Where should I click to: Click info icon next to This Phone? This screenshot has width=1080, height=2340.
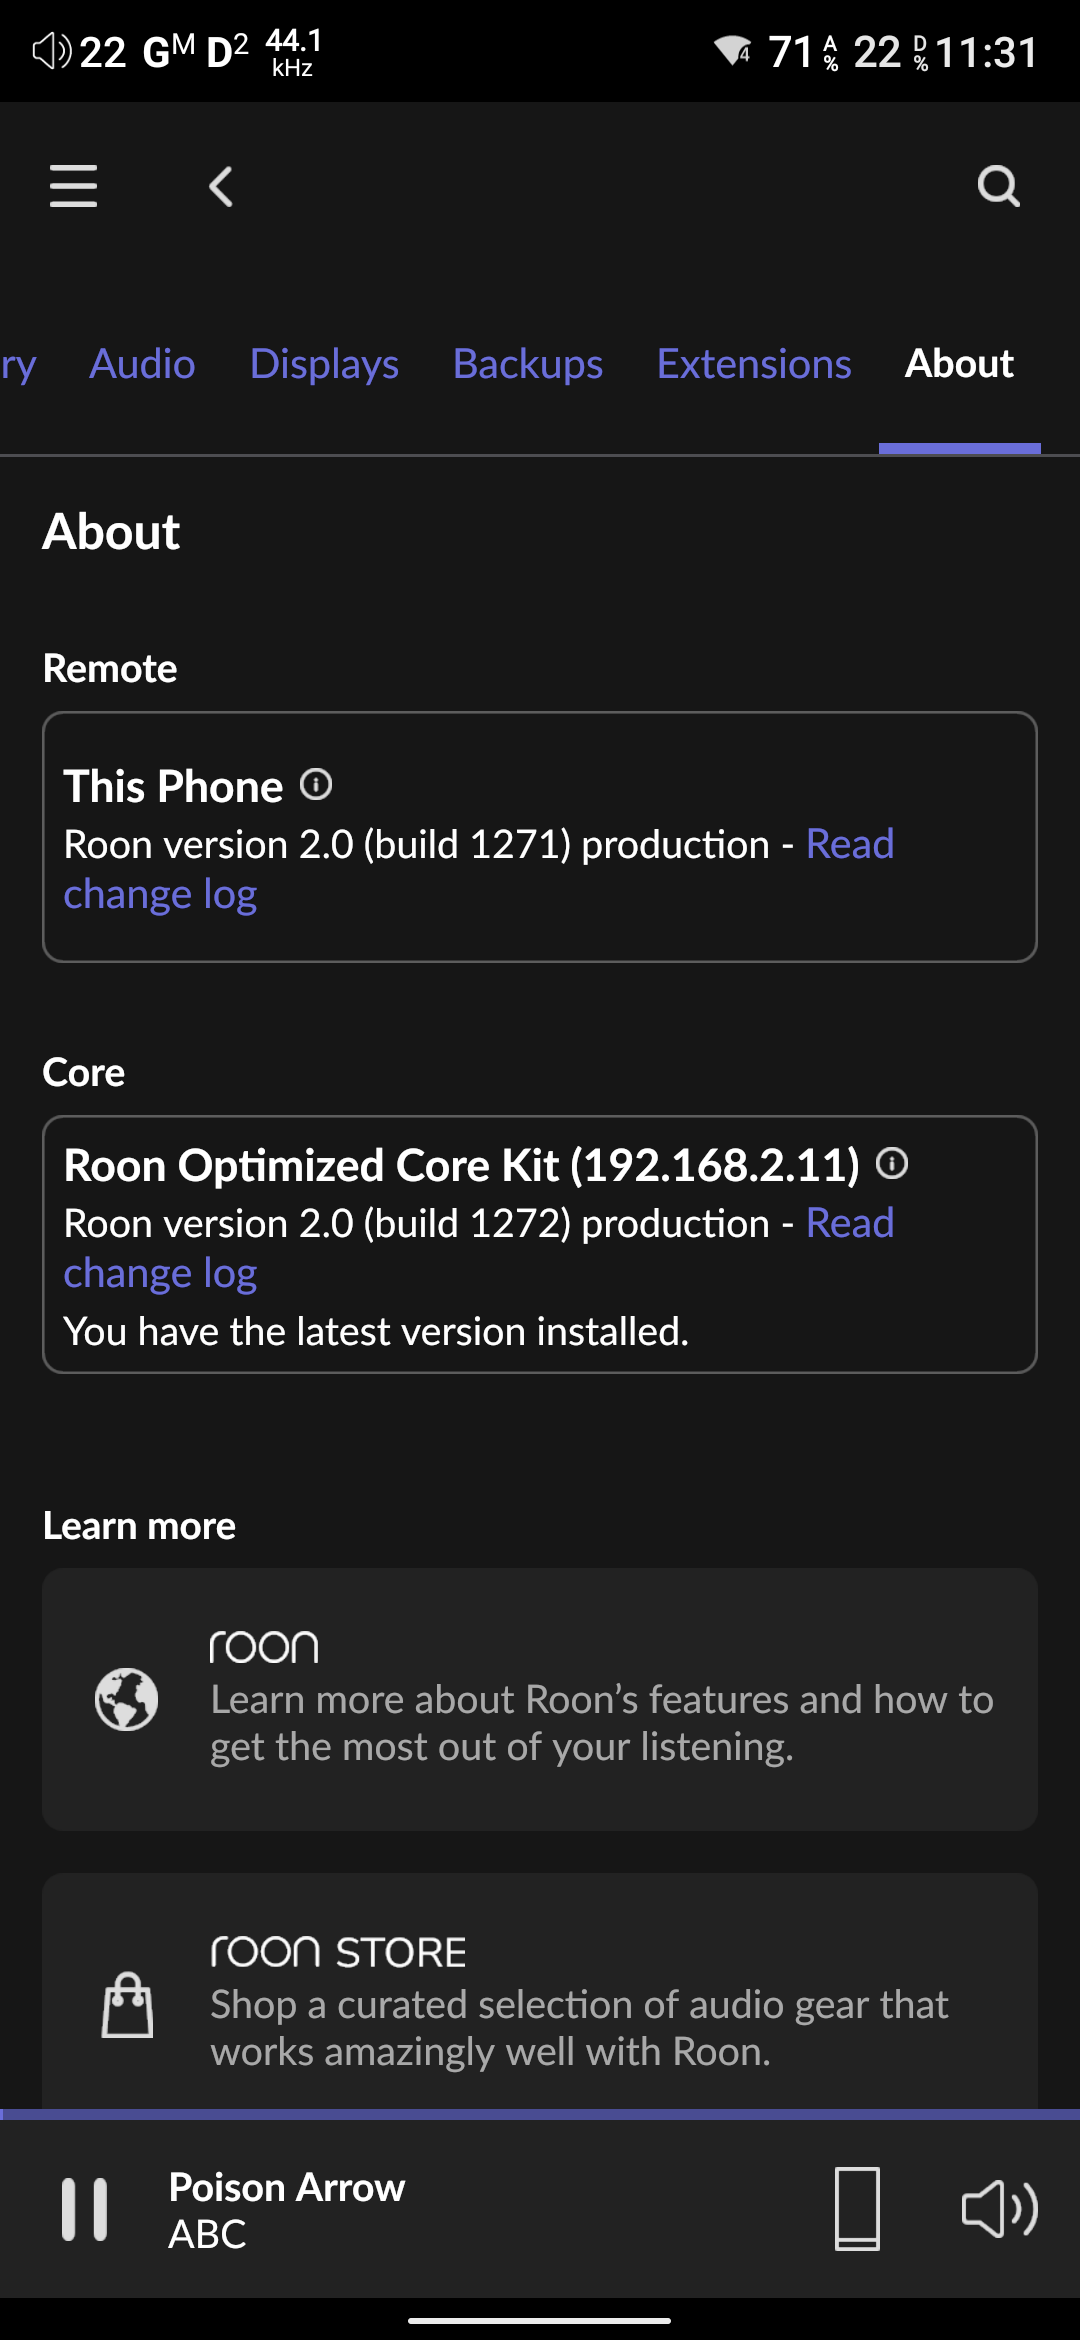pyautogui.click(x=316, y=785)
